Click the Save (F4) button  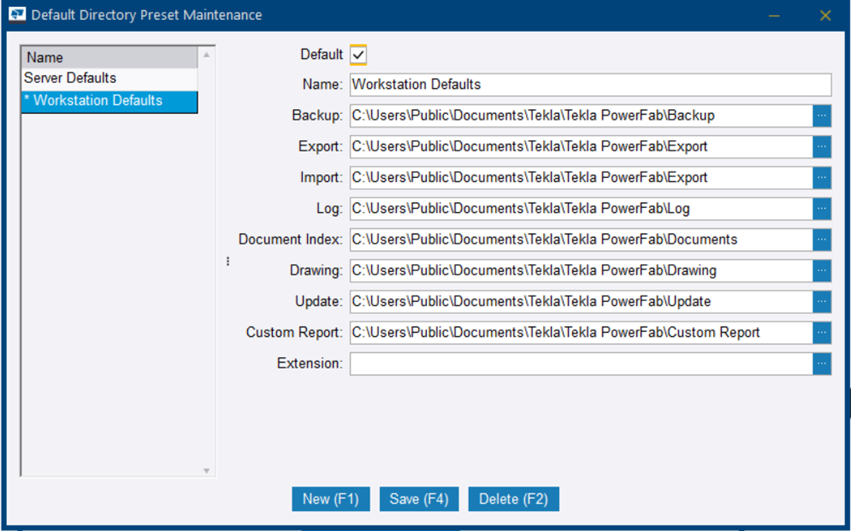[x=420, y=499]
